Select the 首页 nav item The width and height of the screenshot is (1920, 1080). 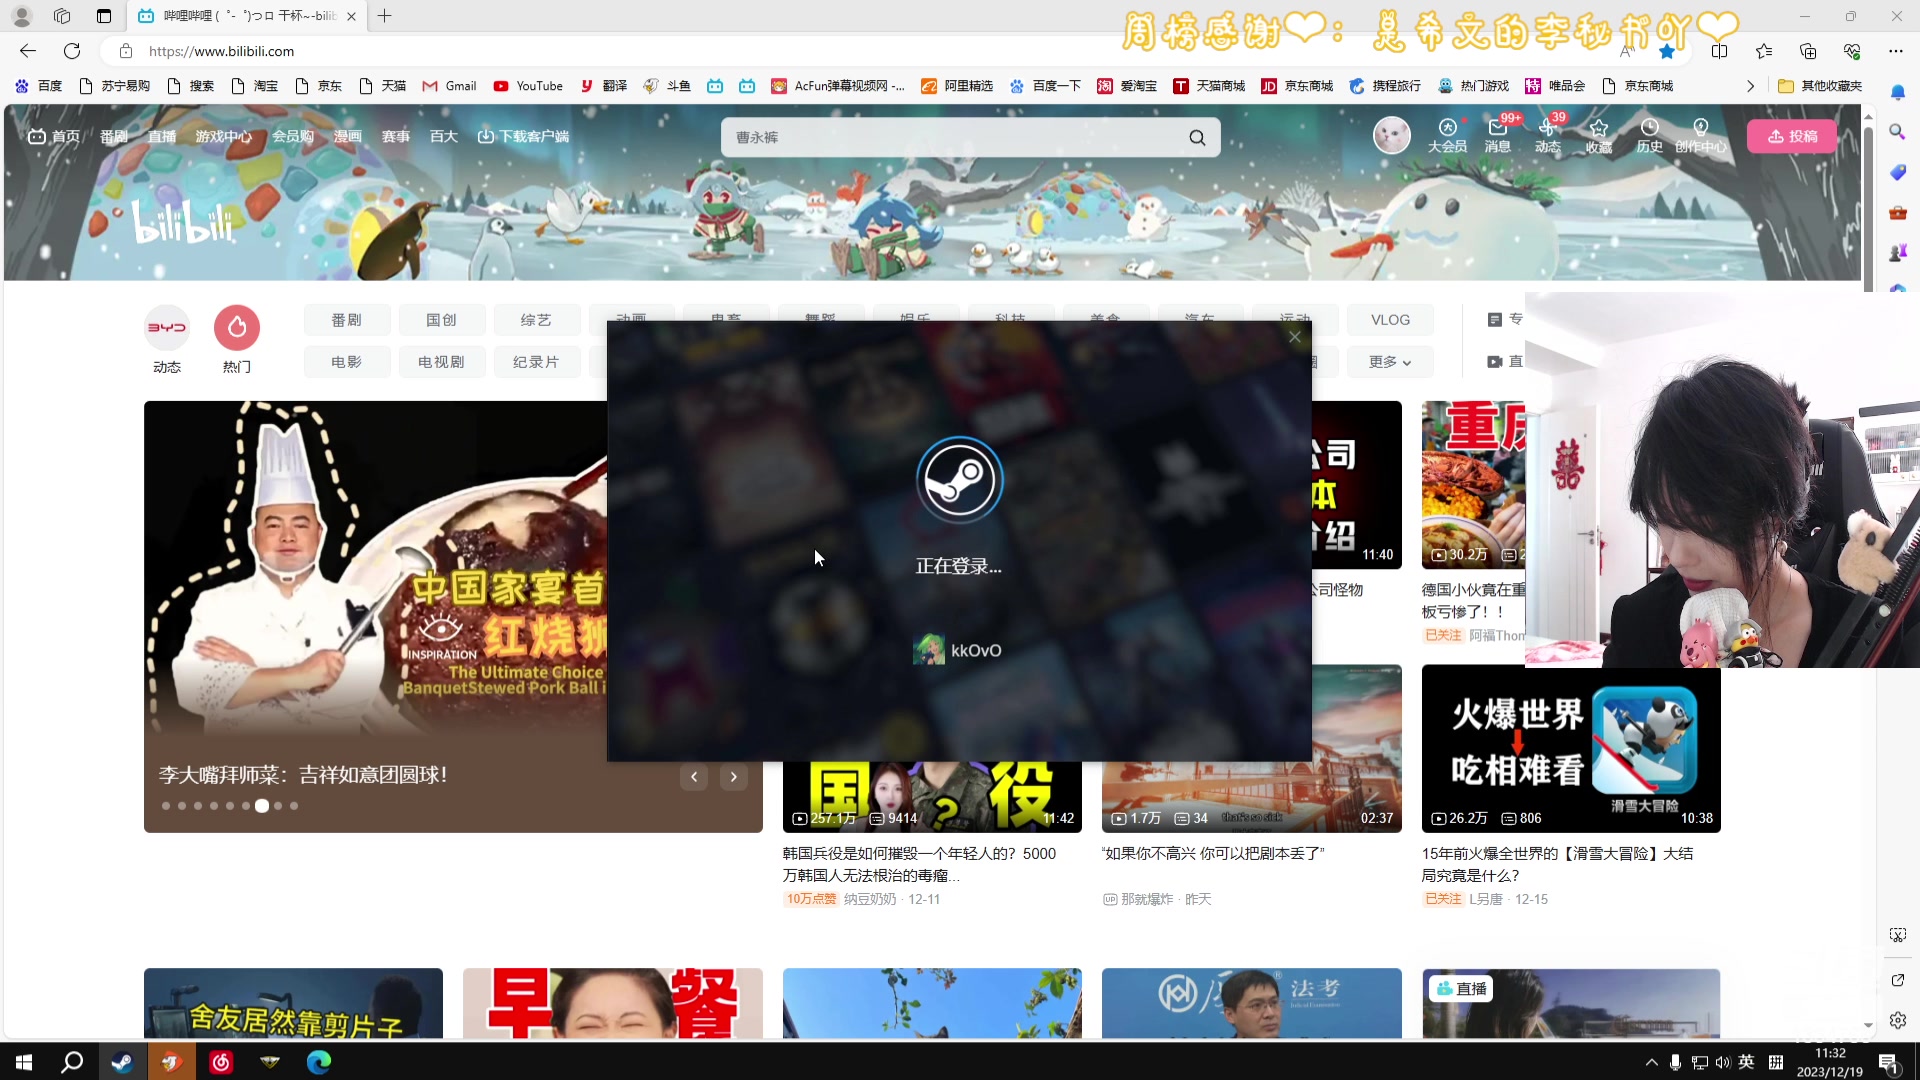point(54,136)
